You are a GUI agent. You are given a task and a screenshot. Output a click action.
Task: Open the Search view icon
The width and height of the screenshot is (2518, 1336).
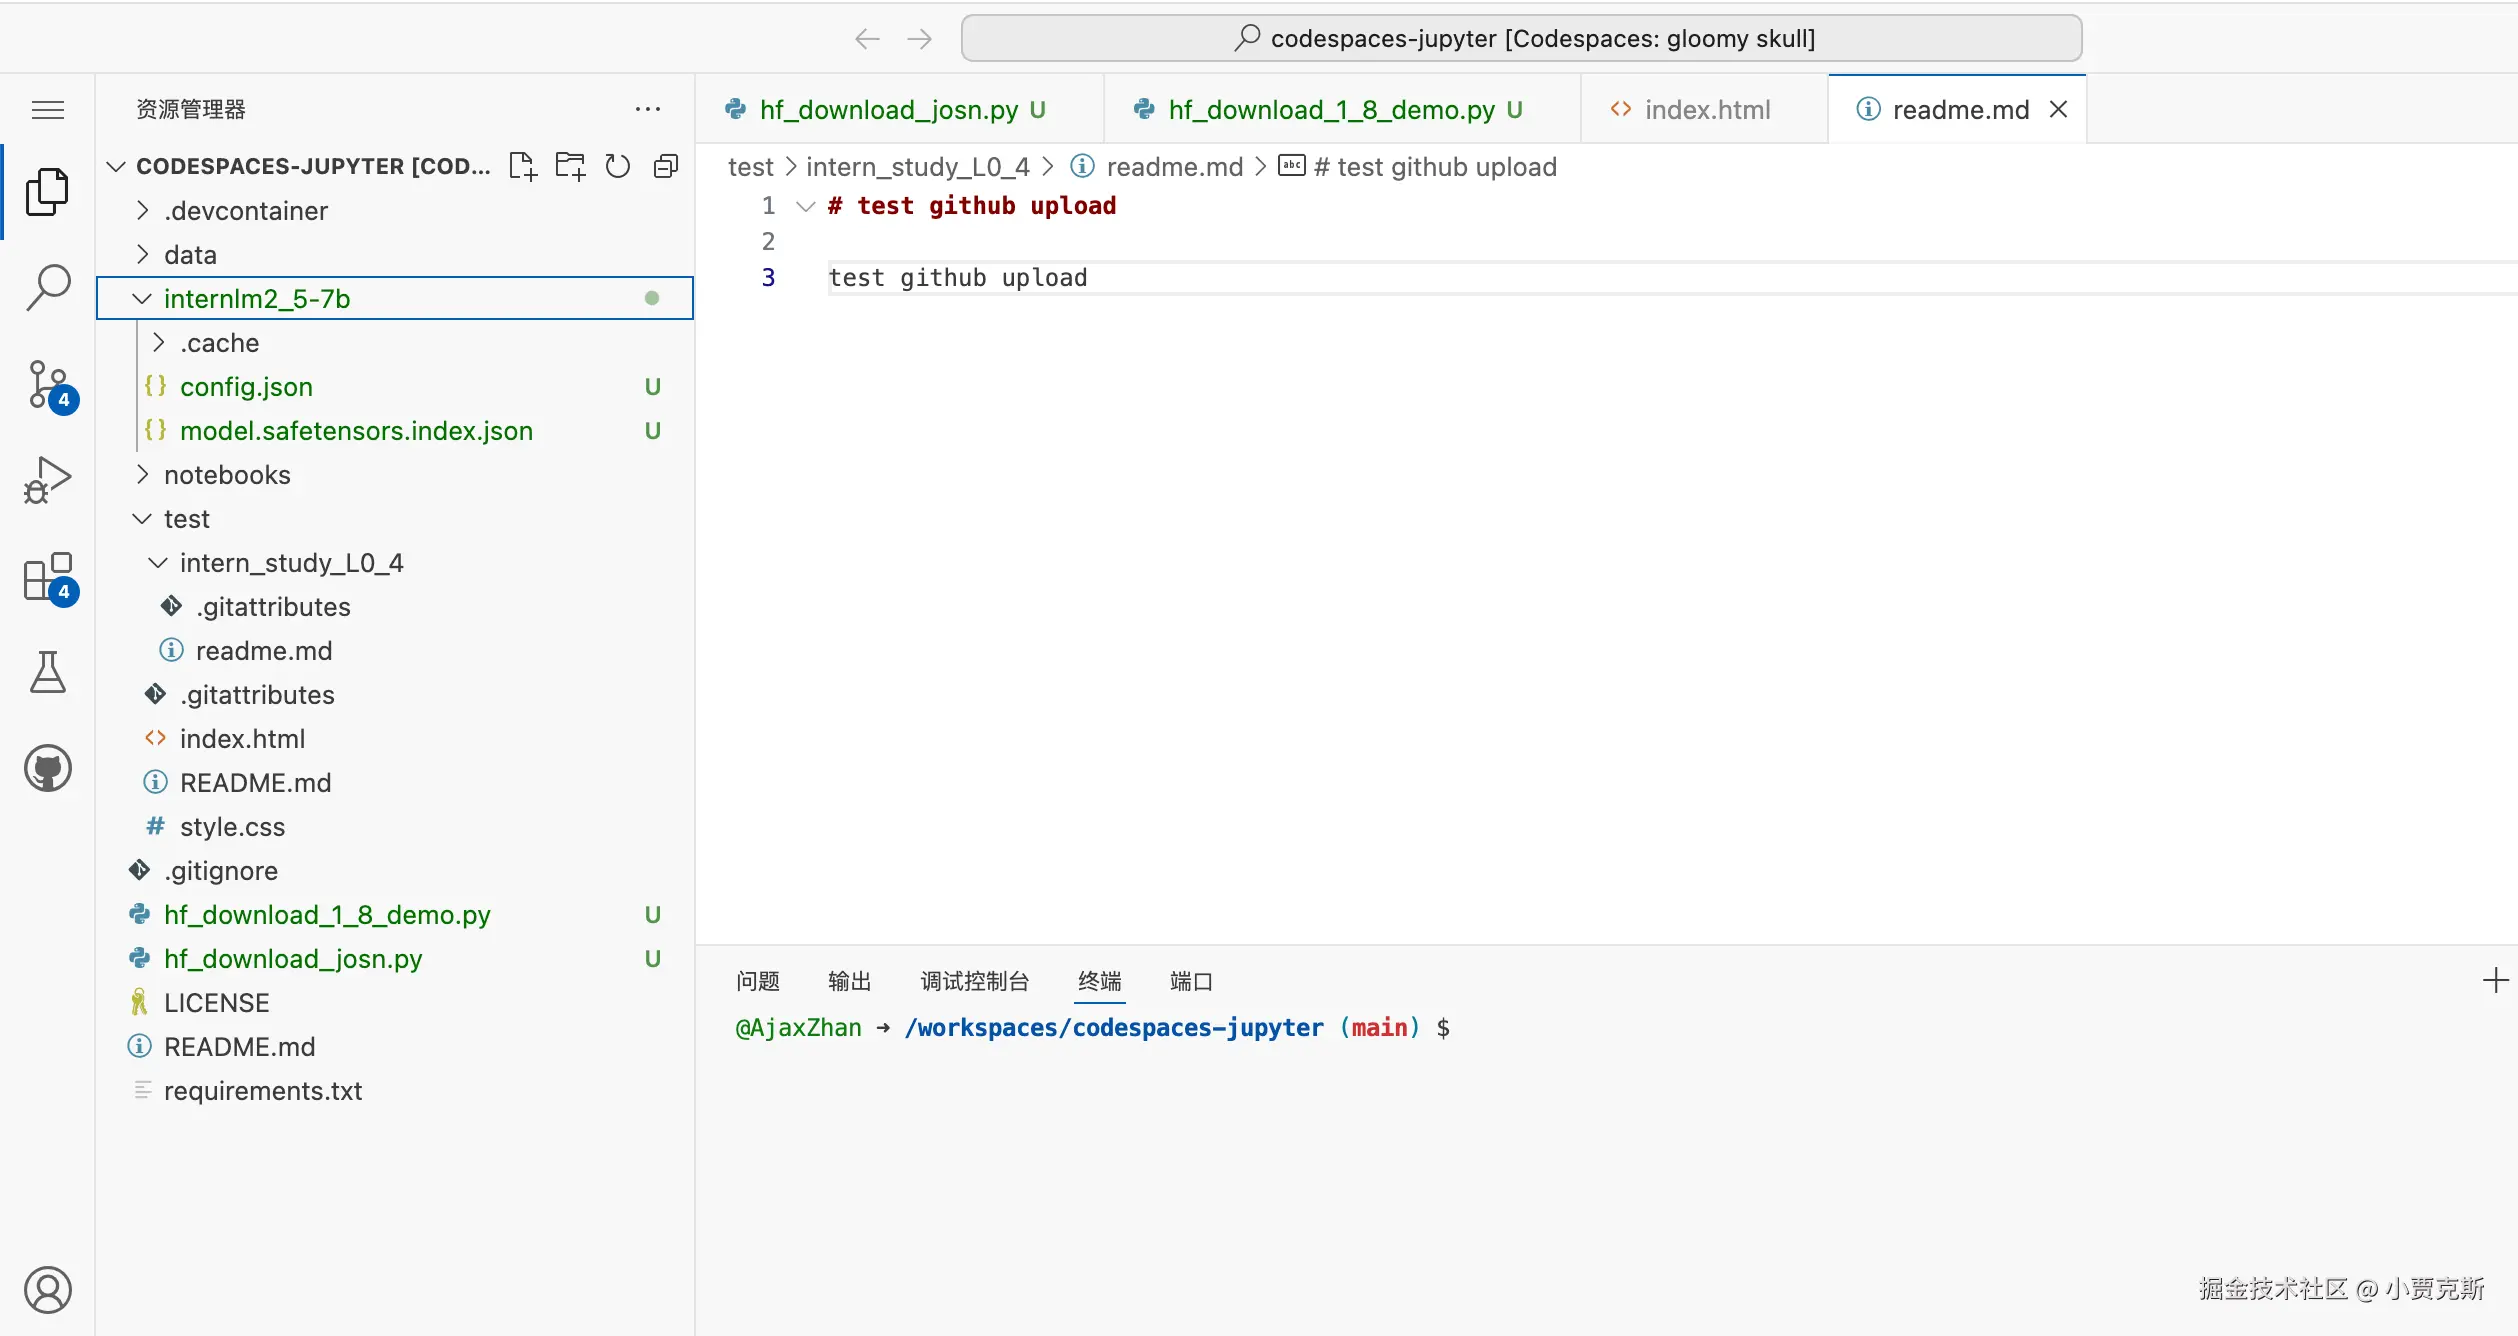(48, 288)
